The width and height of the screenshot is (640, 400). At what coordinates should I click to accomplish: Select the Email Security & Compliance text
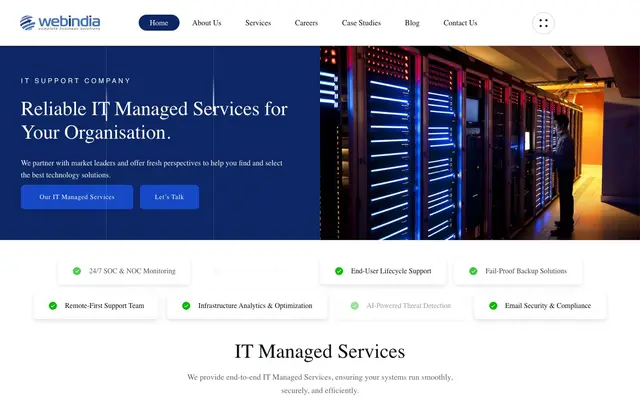(548, 306)
